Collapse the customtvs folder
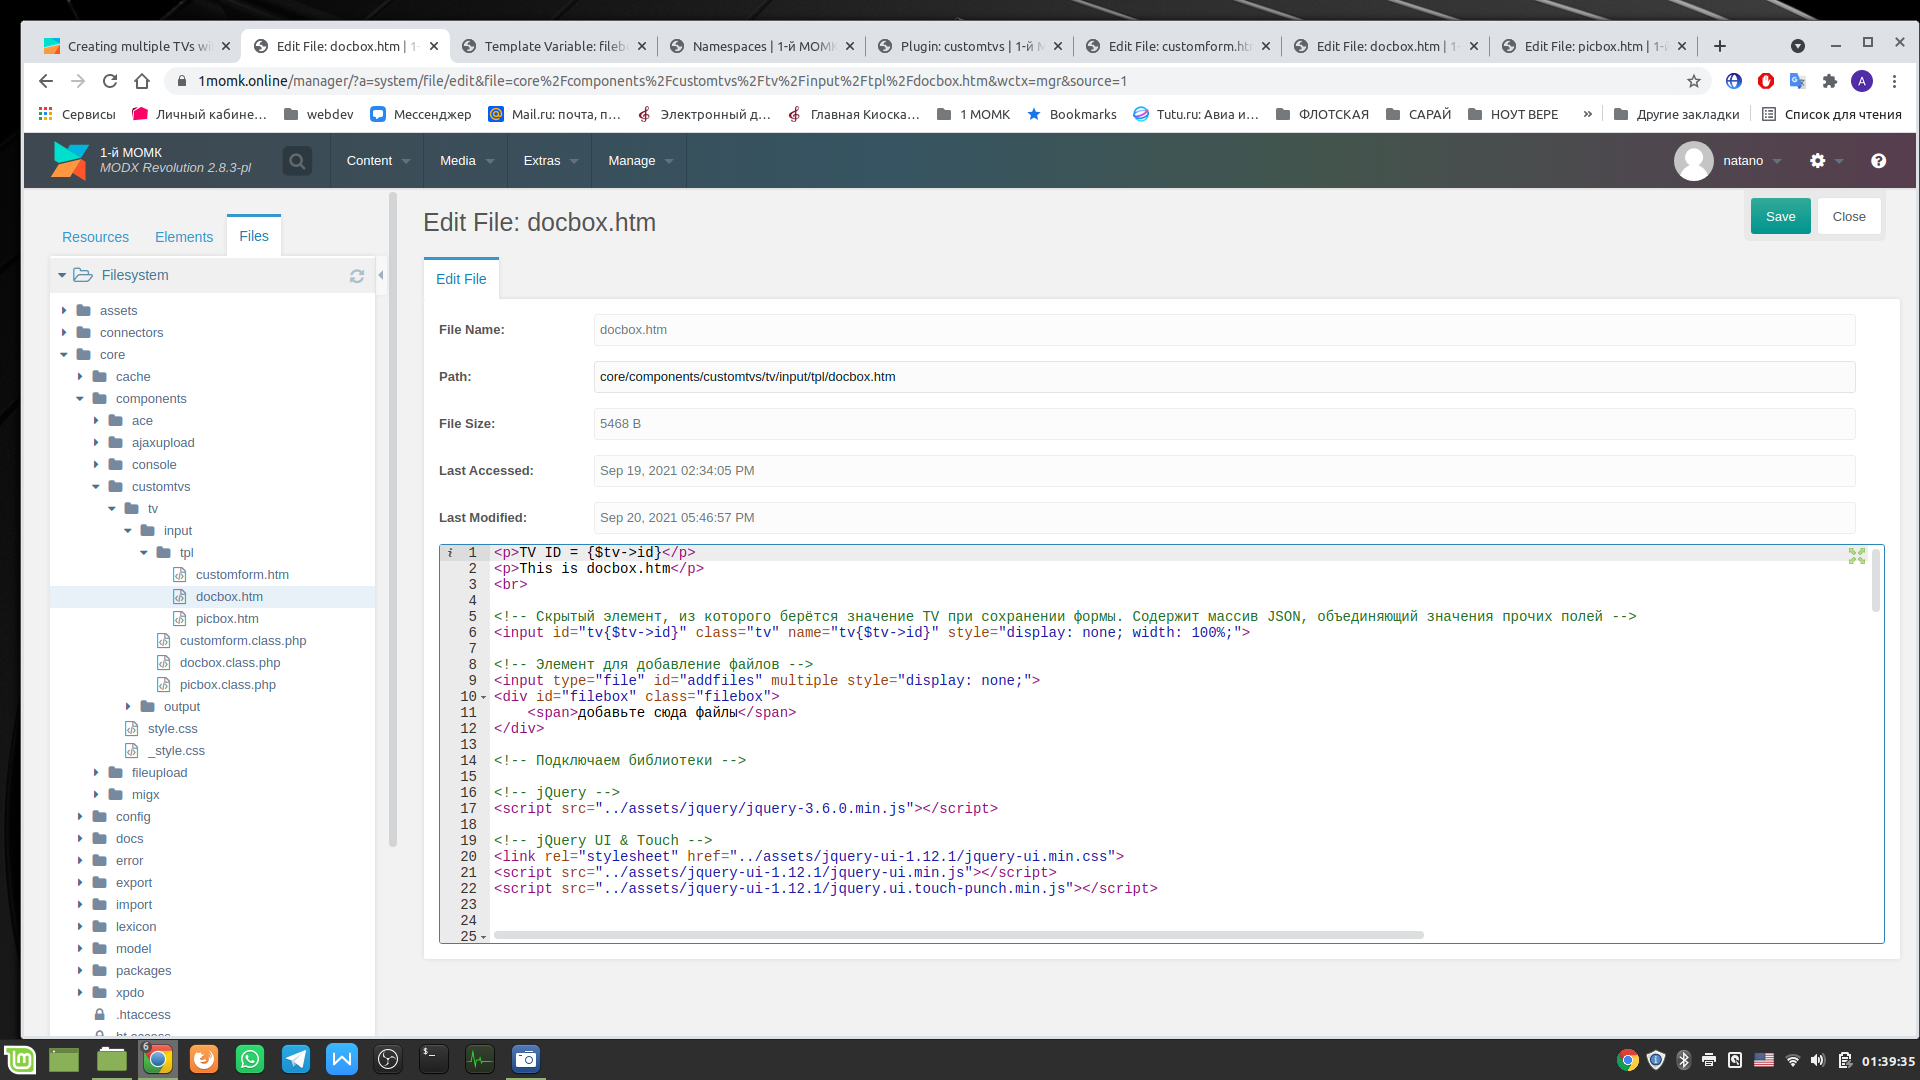1920x1080 pixels. tap(96, 487)
